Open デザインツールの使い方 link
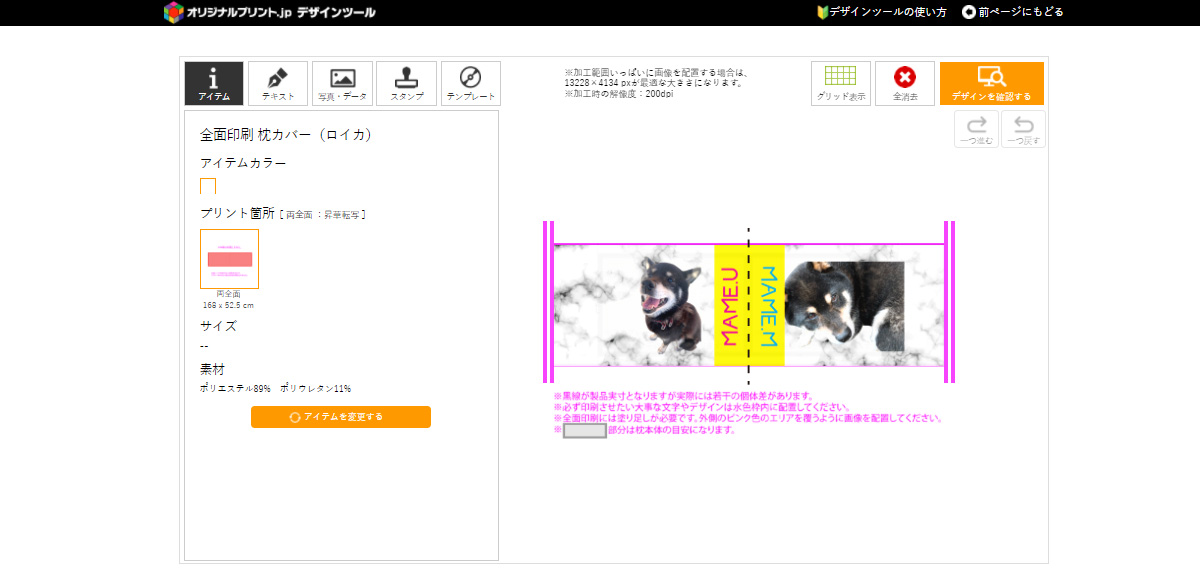The image size is (1200, 580). click(881, 12)
